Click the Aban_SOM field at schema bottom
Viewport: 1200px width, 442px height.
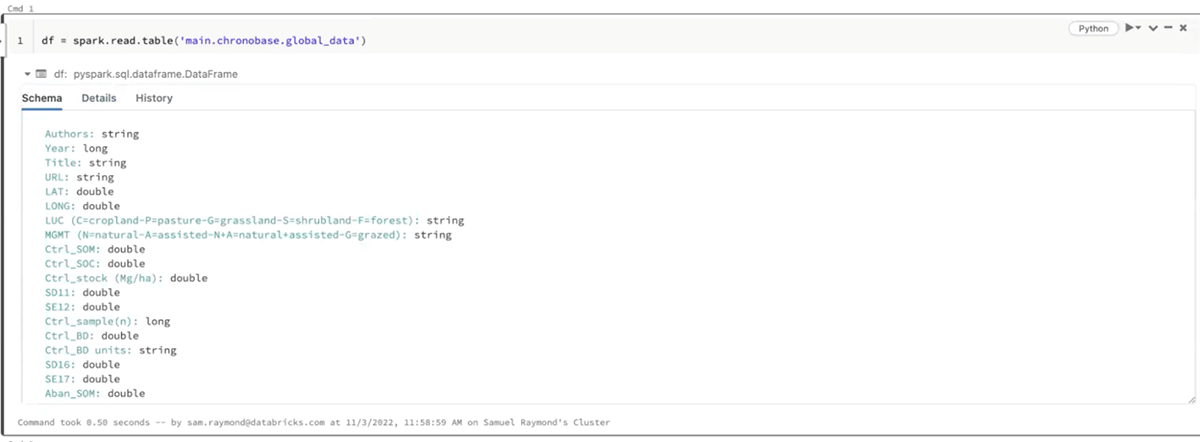pos(72,394)
